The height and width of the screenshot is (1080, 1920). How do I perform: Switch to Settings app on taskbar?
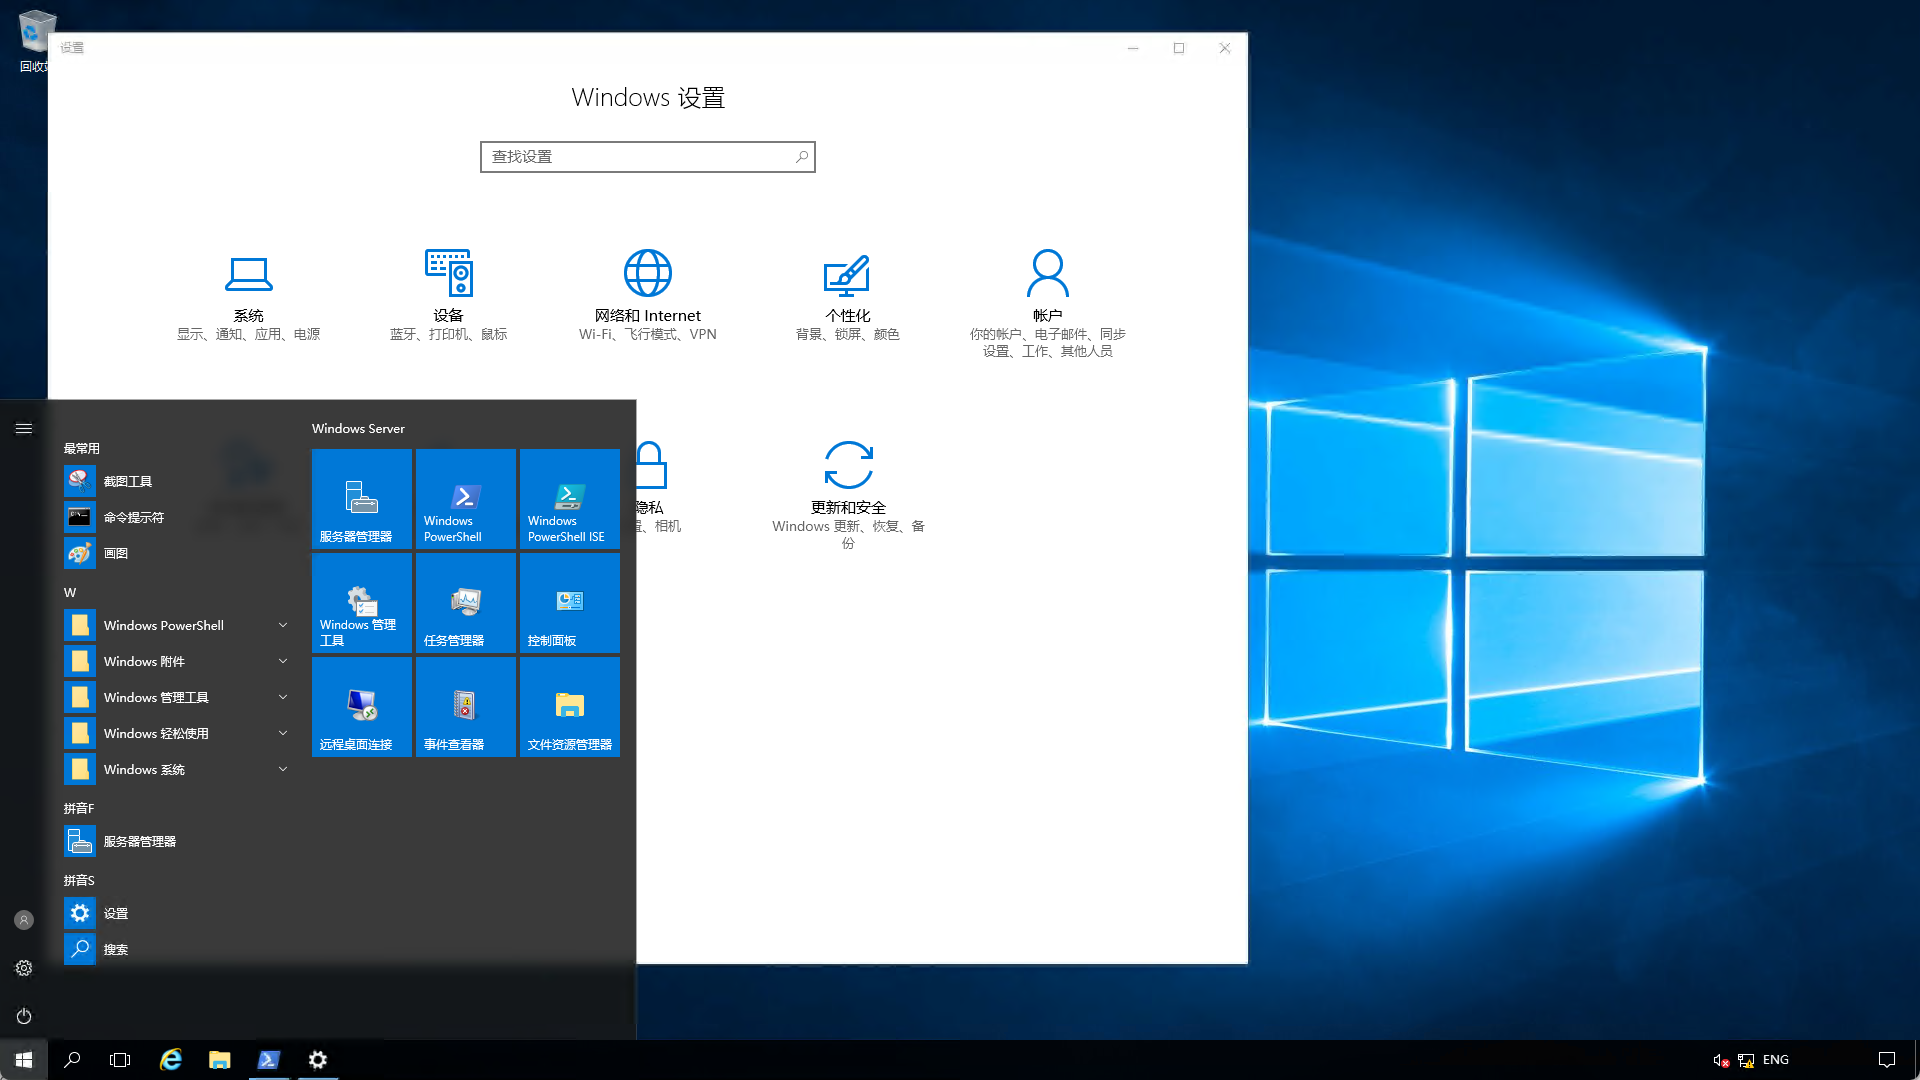tap(318, 1060)
